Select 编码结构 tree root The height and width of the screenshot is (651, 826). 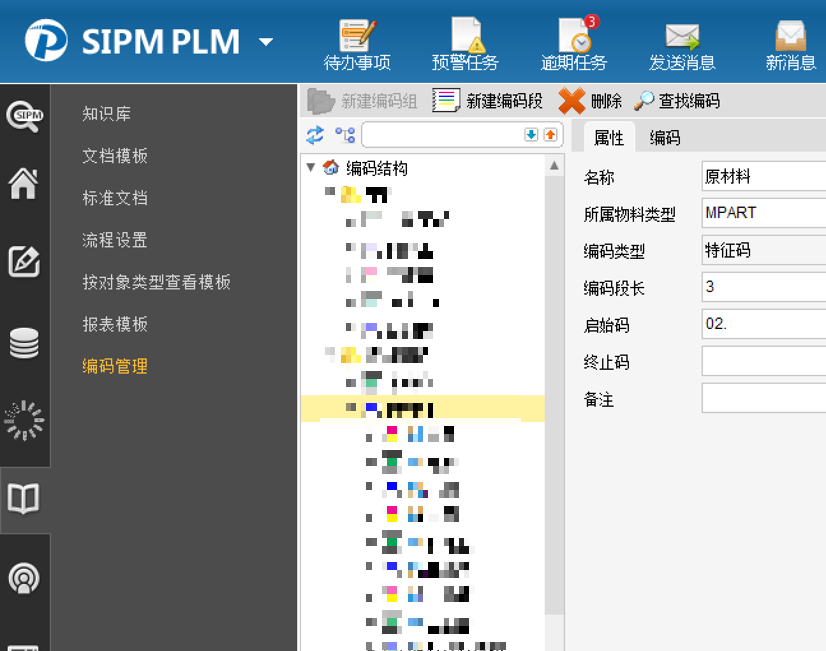click(x=377, y=169)
